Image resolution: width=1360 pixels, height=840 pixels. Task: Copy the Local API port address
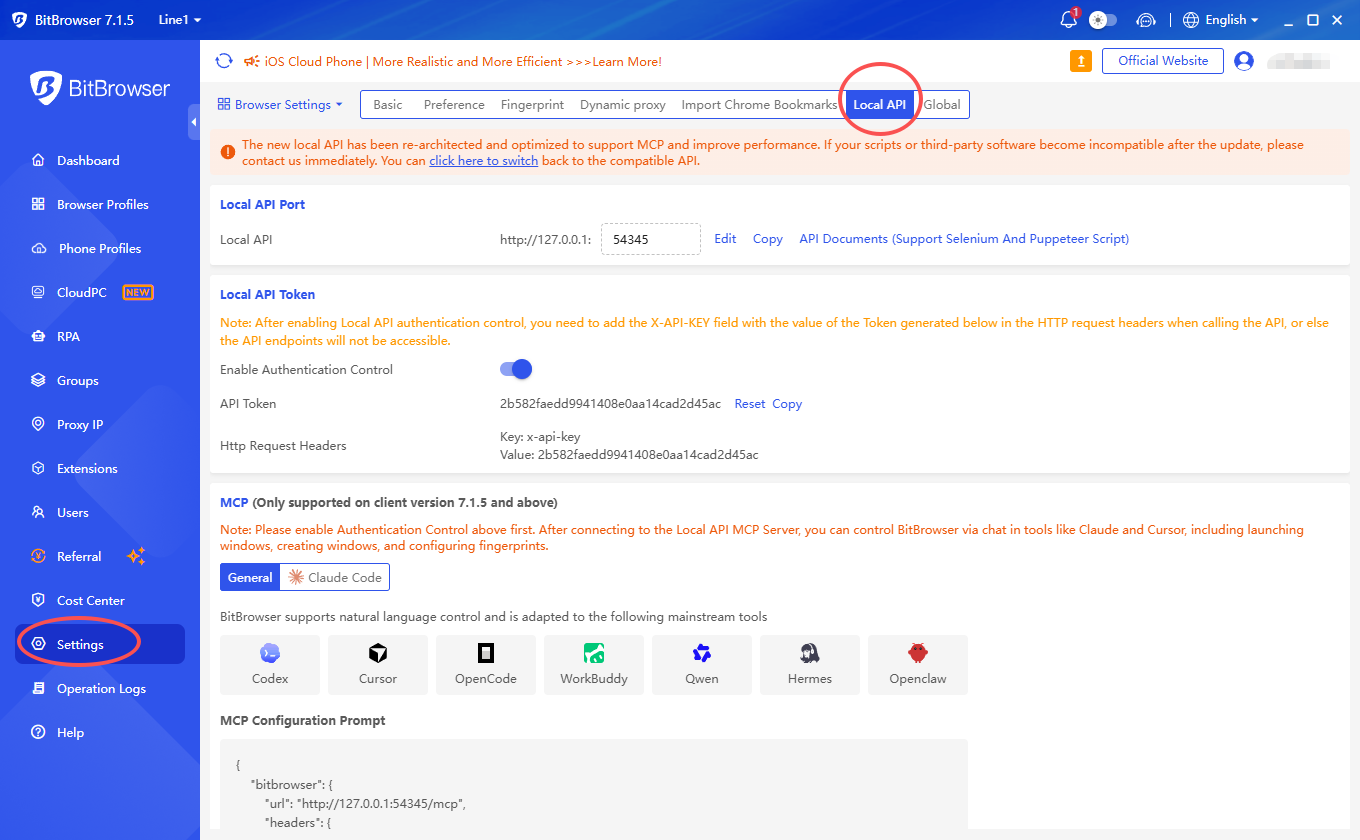768,239
